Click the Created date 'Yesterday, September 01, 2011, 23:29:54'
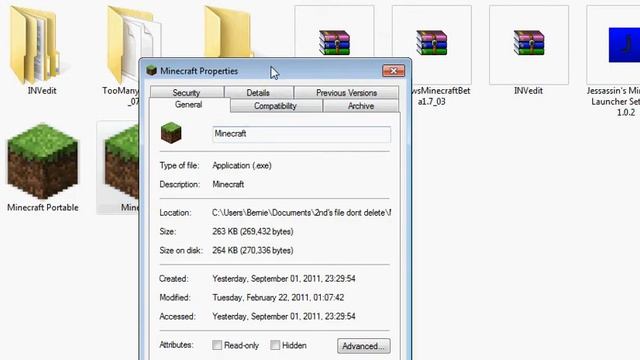The width and height of the screenshot is (640, 360). pyautogui.click(x=284, y=279)
